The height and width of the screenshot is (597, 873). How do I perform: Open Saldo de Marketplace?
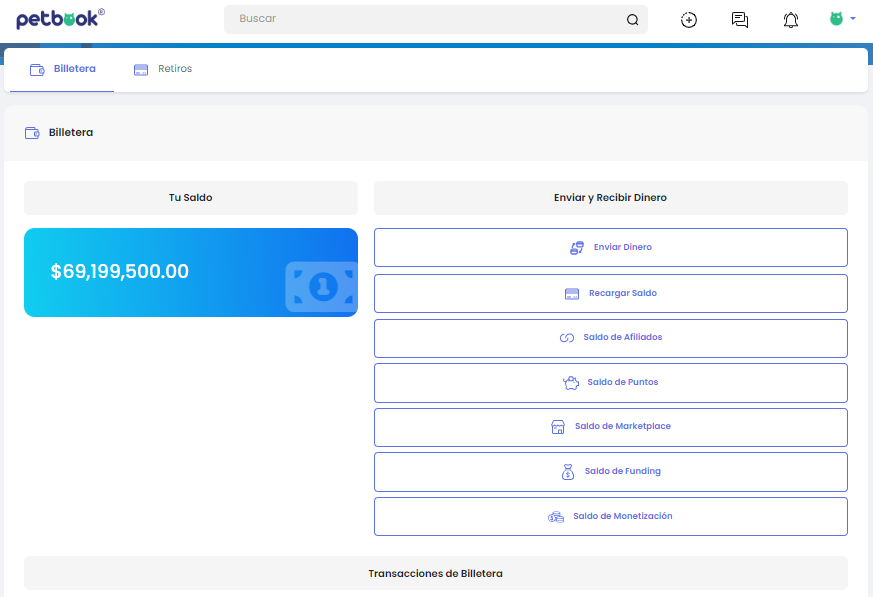click(x=610, y=427)
